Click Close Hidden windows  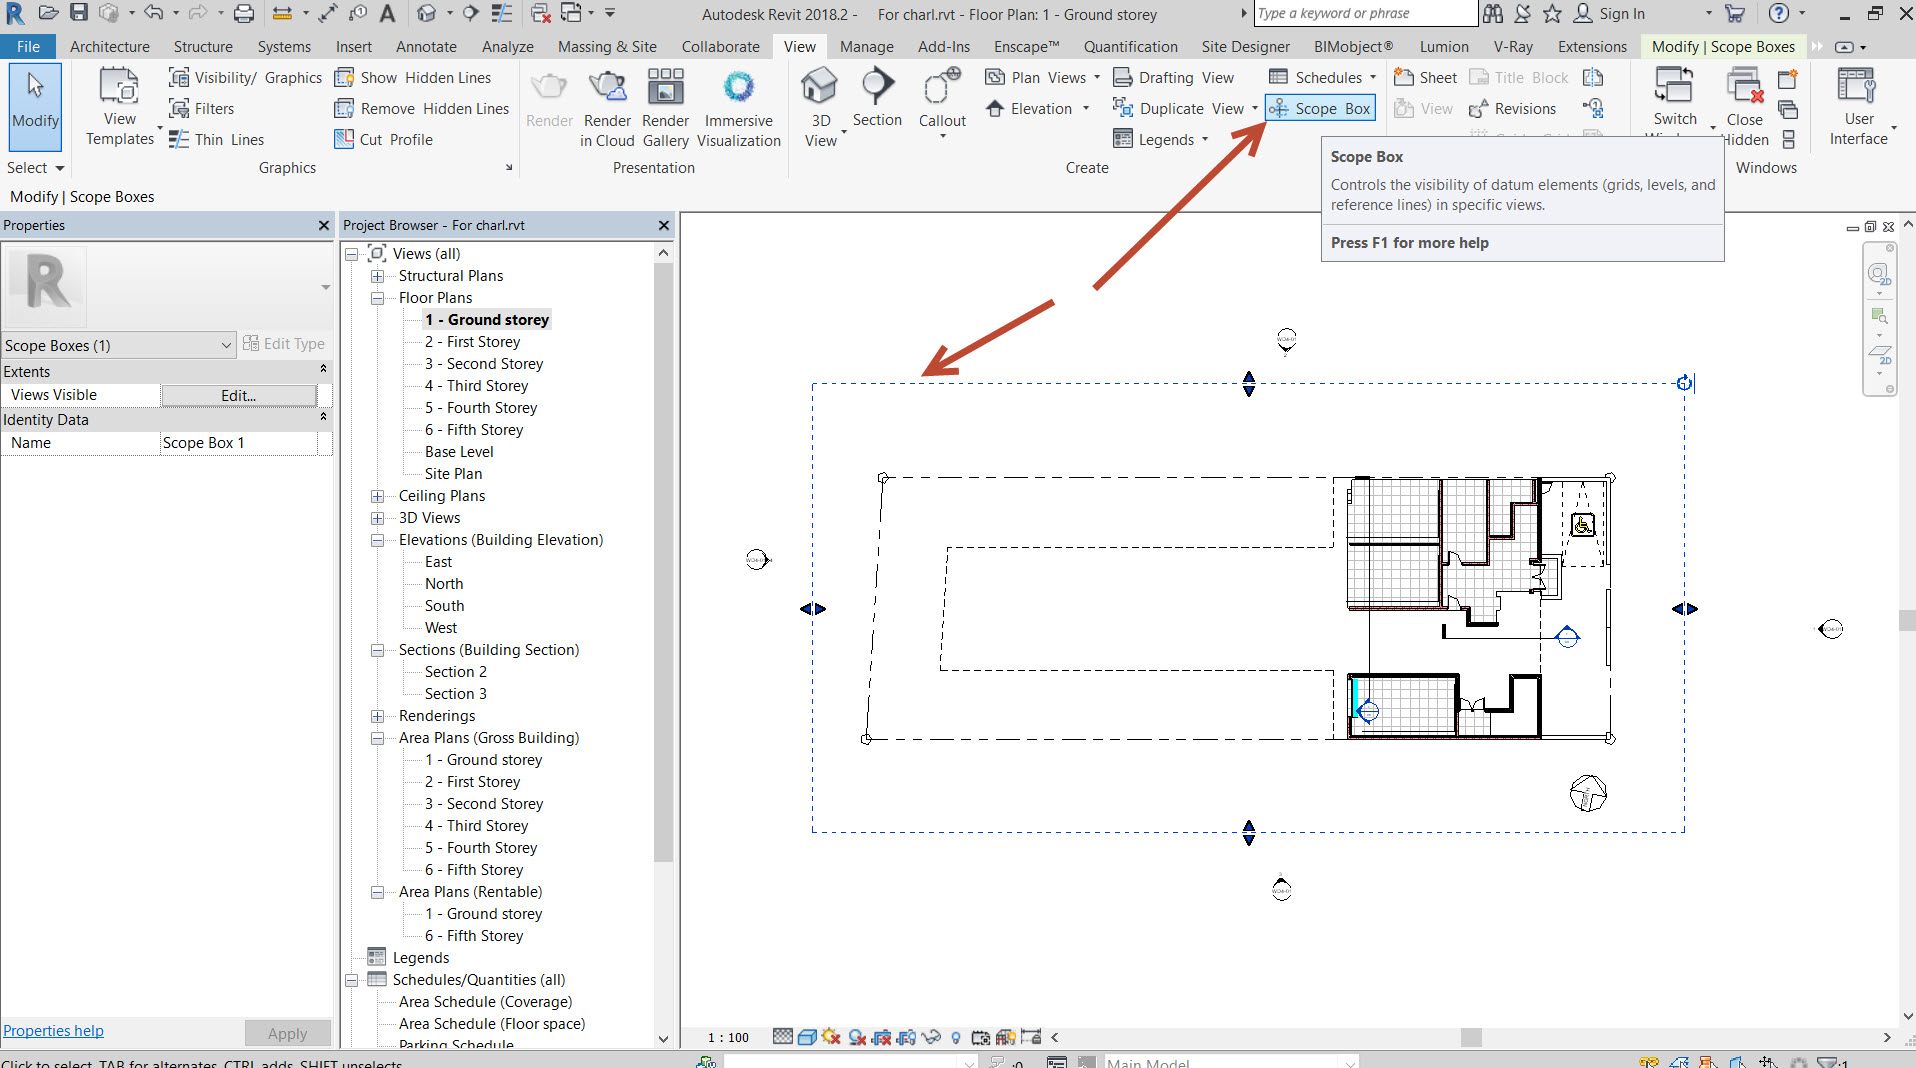[1745, 108]
